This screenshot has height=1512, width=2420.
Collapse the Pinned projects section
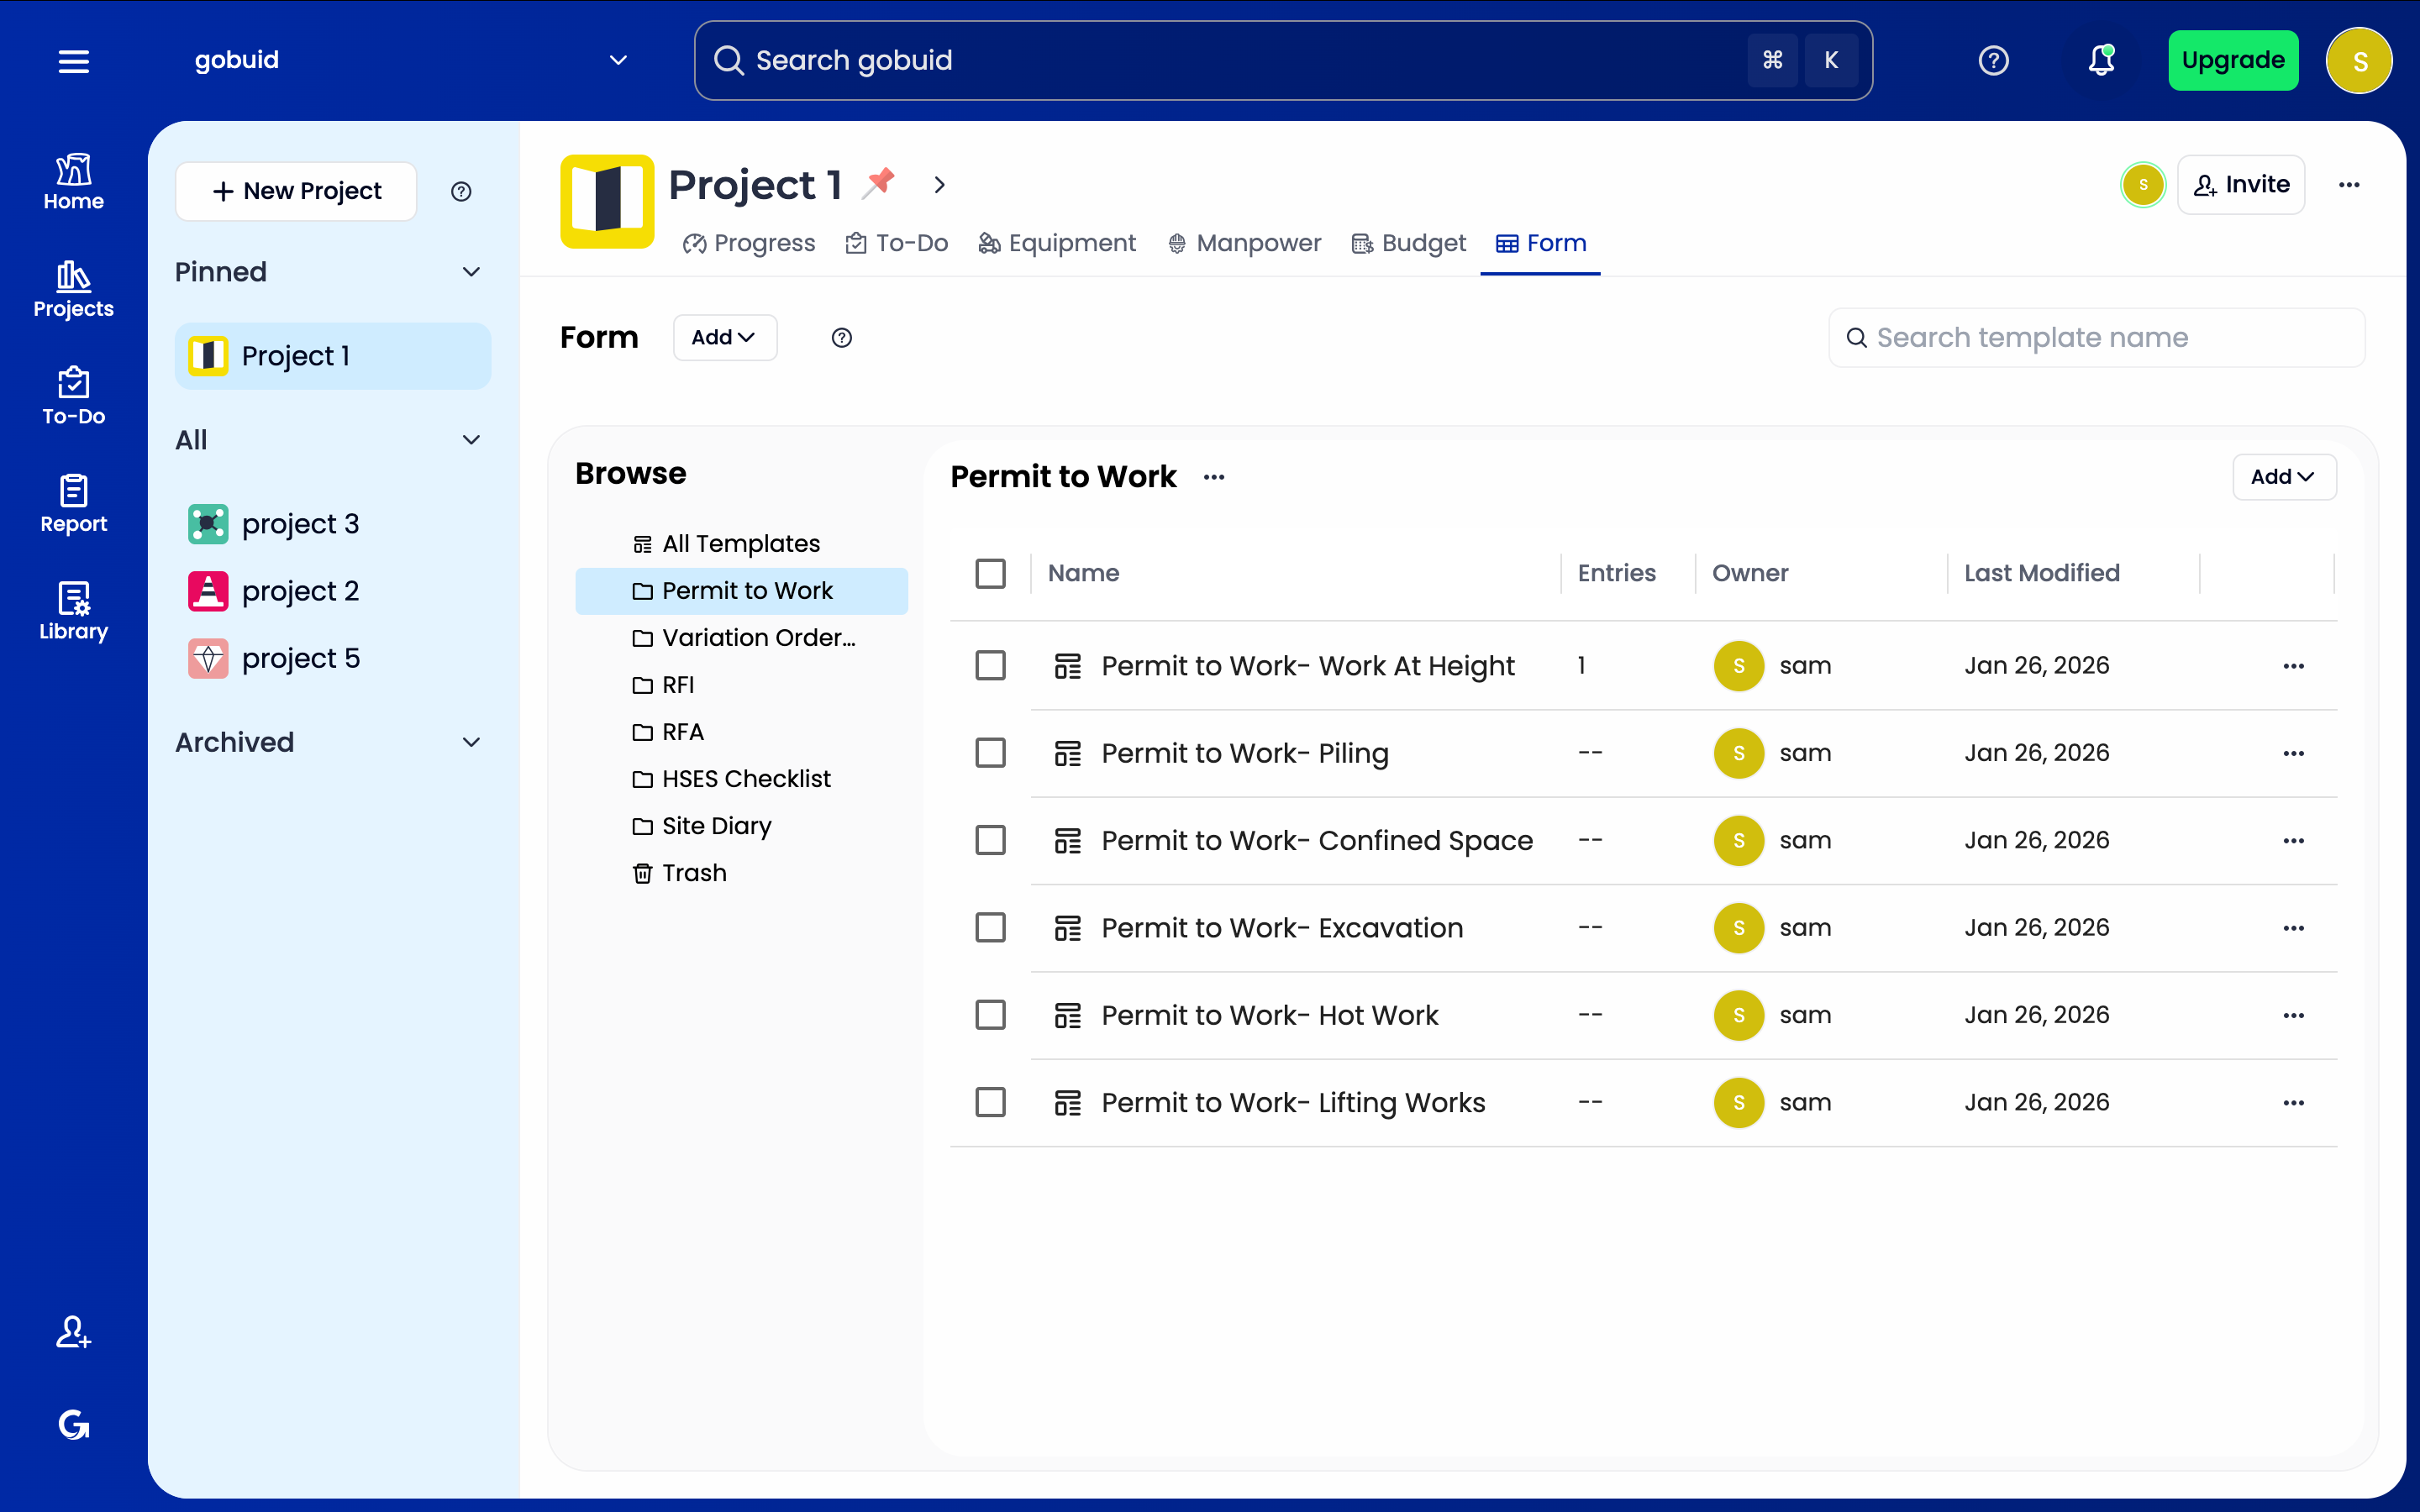pos(471,272)
